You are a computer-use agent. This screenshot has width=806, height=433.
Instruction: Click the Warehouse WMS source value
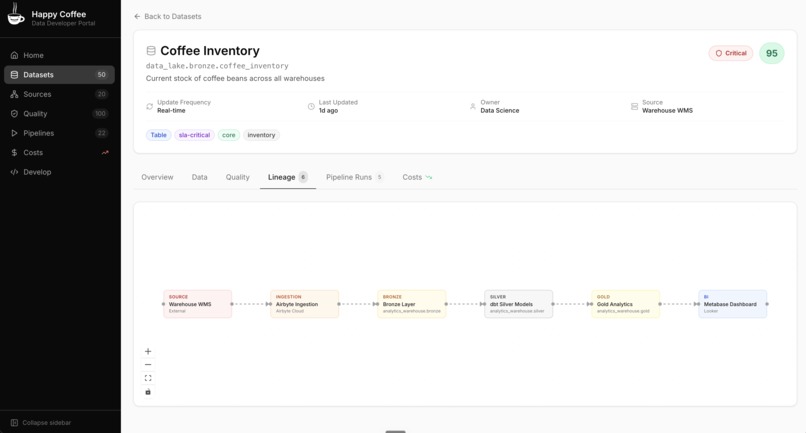(x=667, y=111)
